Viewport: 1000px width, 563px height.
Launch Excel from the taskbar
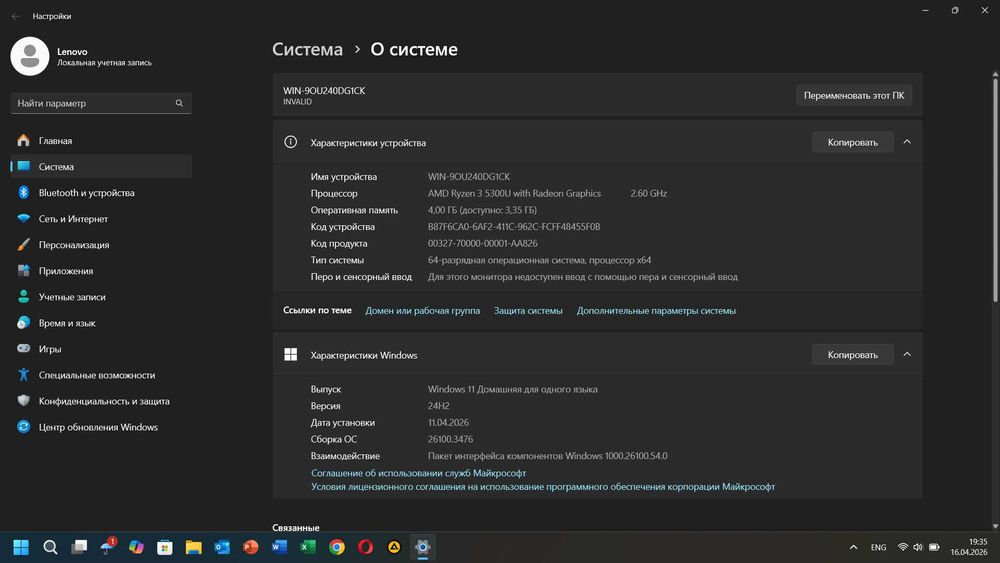pos(308,547)
